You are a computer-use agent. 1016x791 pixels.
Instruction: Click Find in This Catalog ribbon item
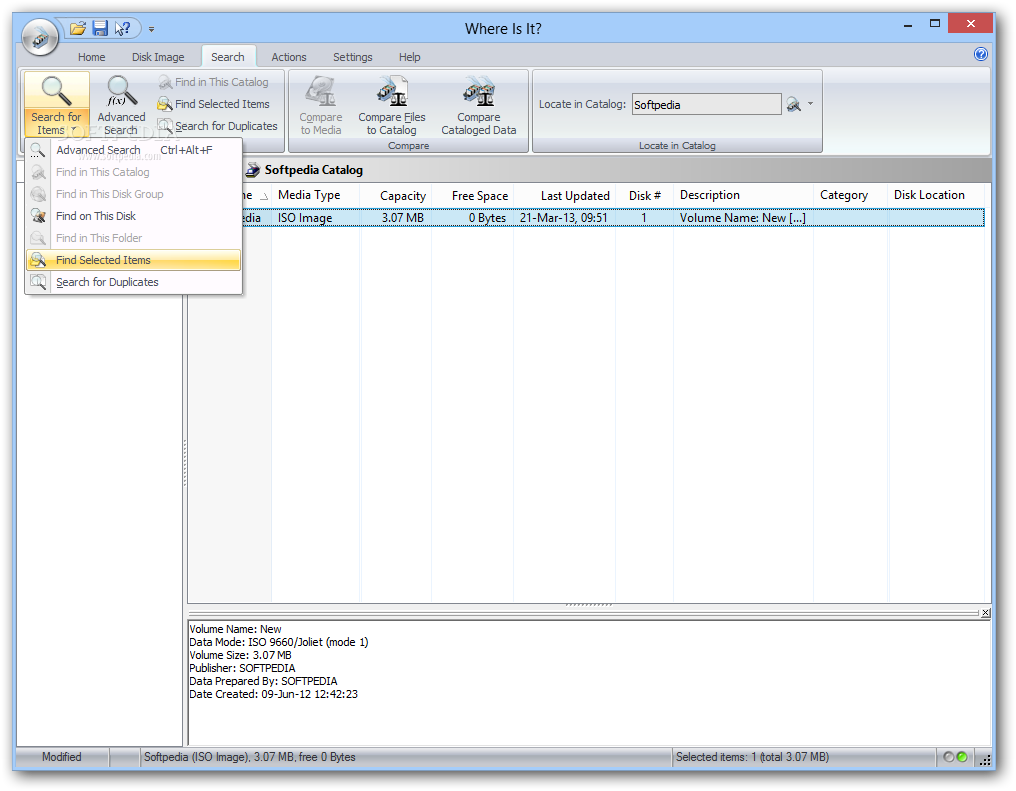pyautogui.click(x=214, y=82)
